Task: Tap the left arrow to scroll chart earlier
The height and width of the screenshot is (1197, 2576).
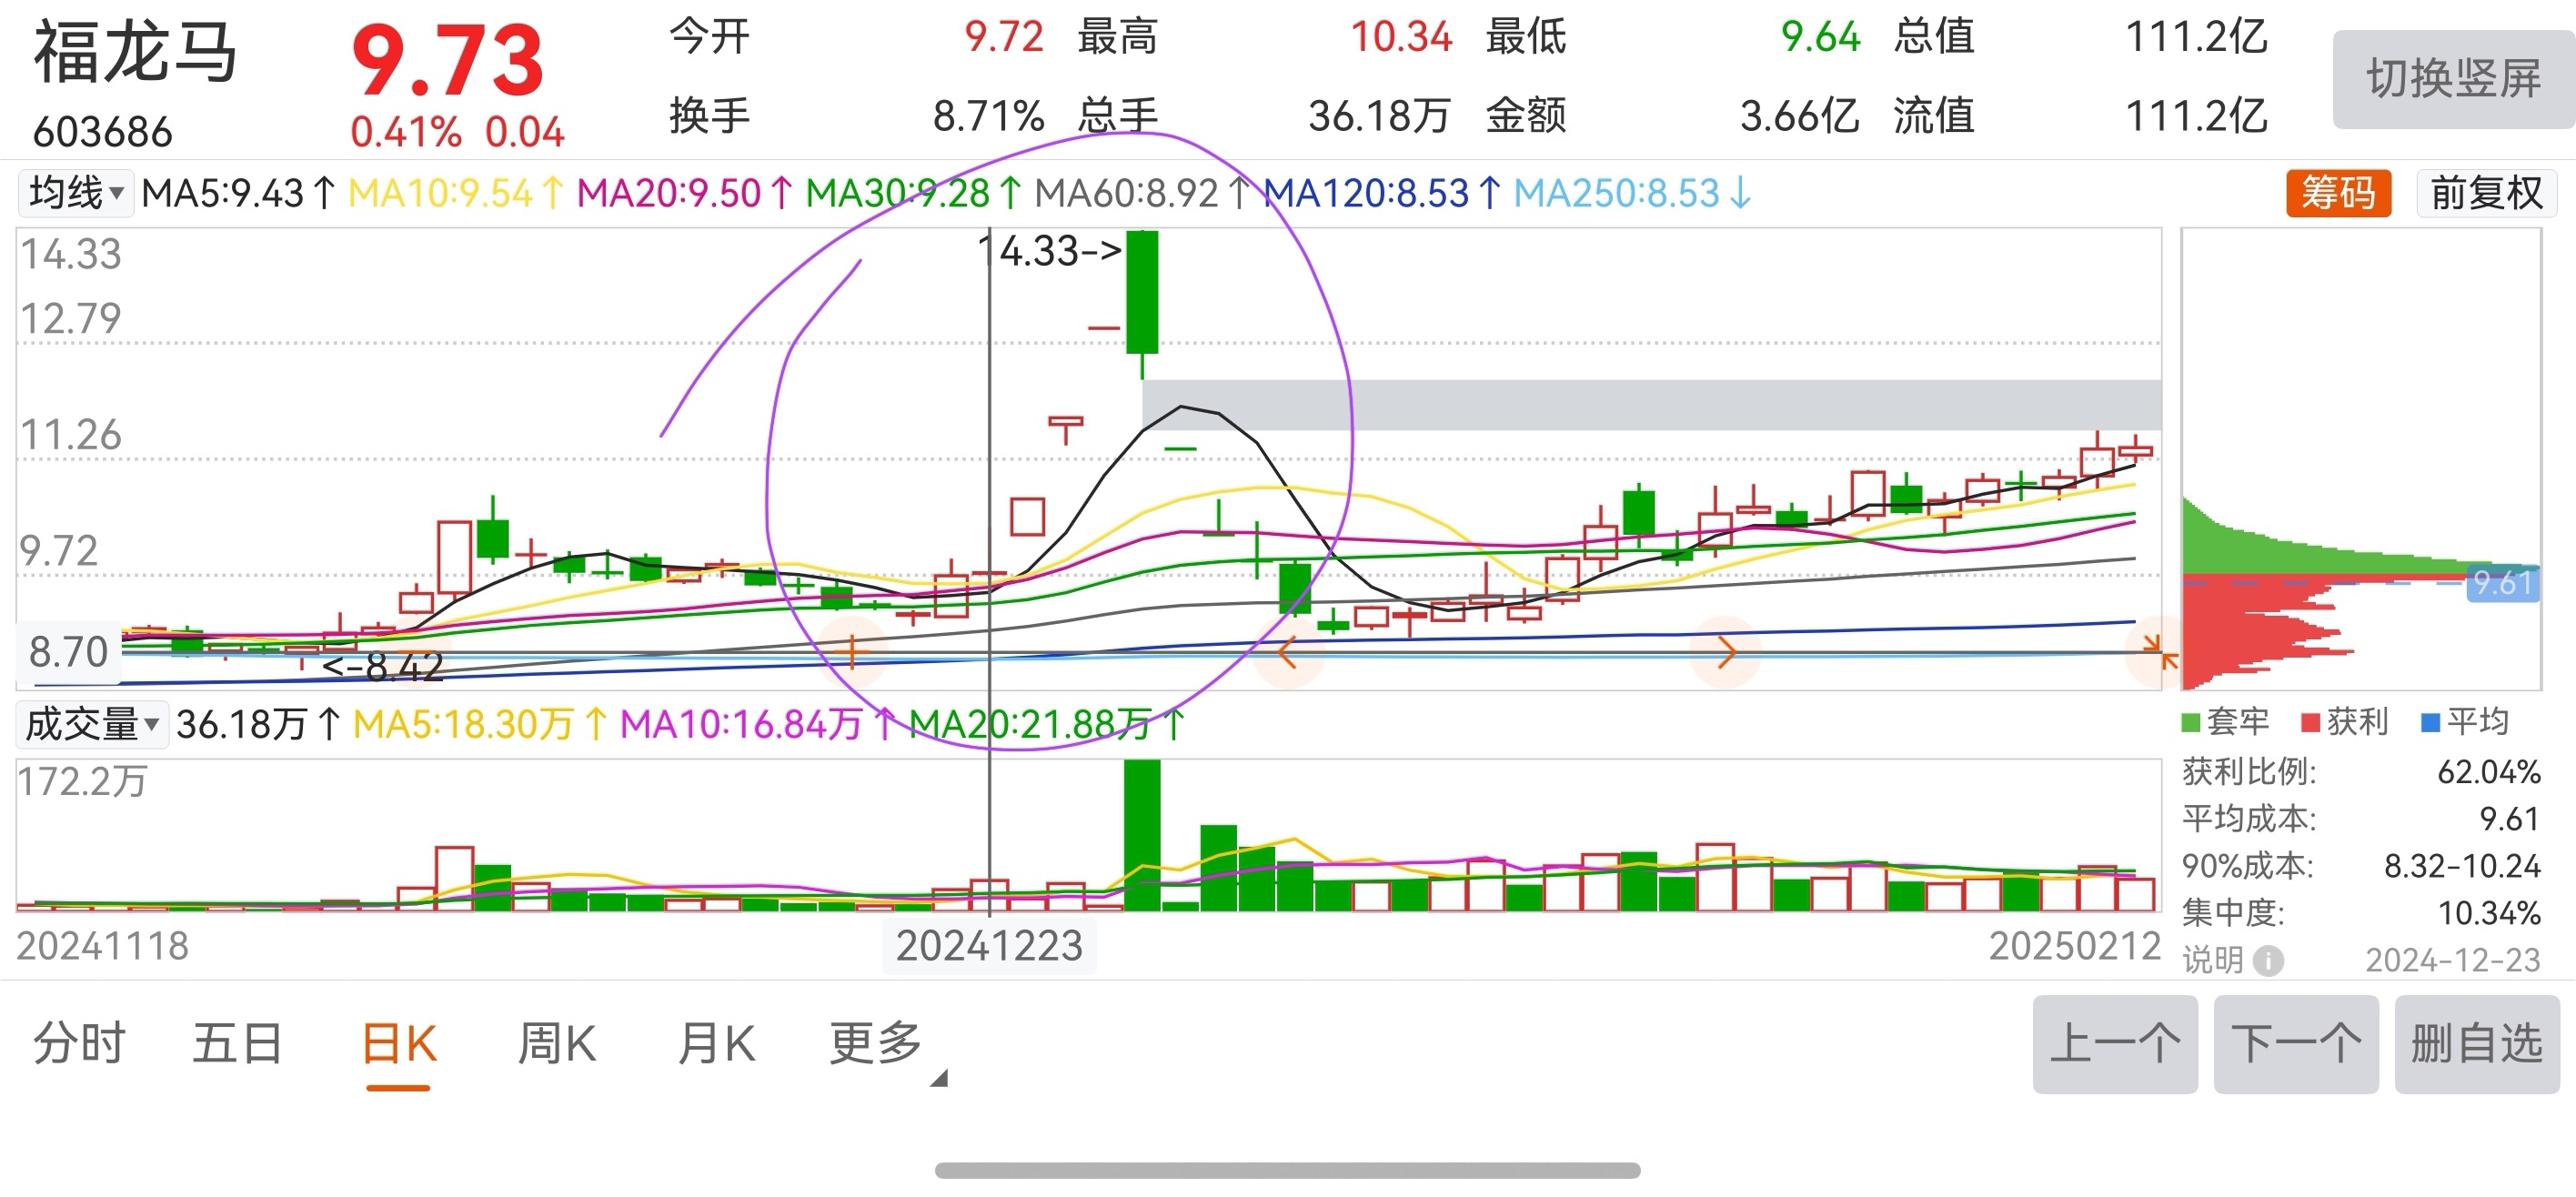Action: 1289,653
